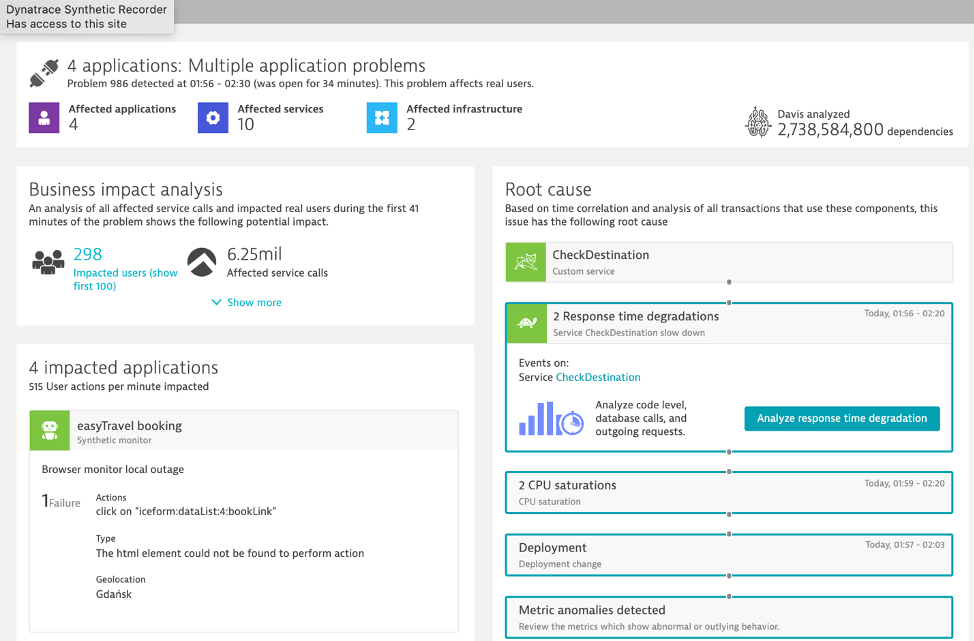Click the Davis analyzed brain icon
This screenshot has height=641, width=974.
point(758,122)
